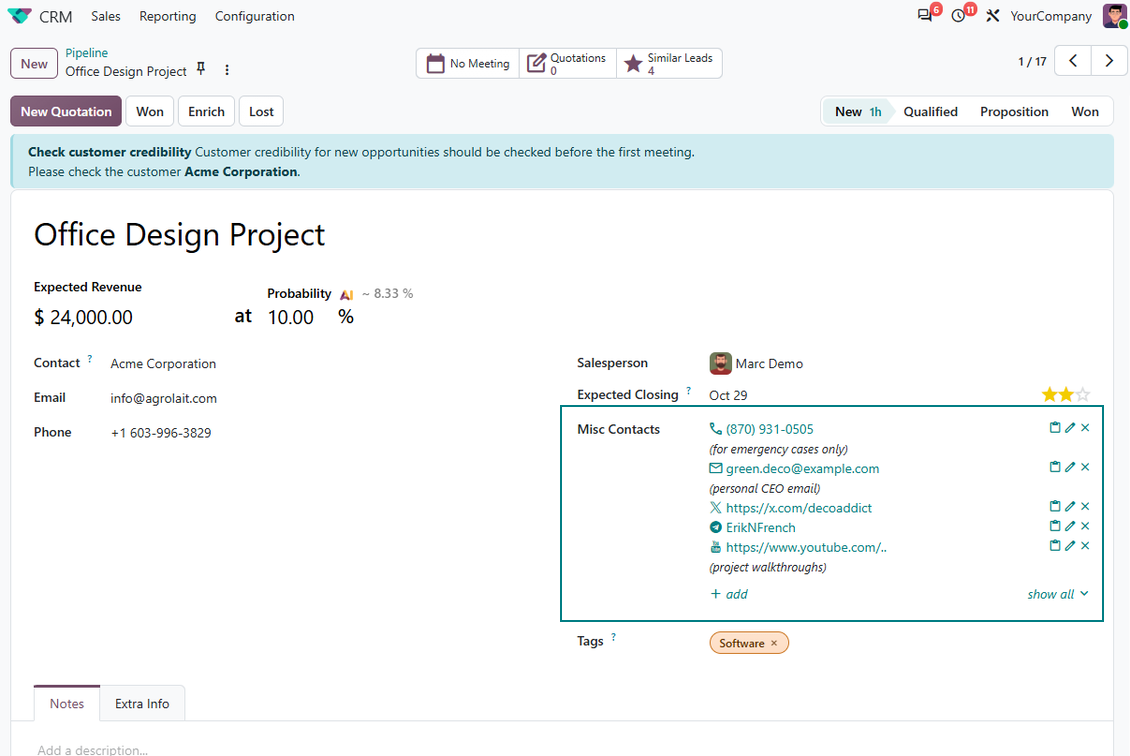Go to the next record arrow

pyautogui.click(x=1109, y=61)
